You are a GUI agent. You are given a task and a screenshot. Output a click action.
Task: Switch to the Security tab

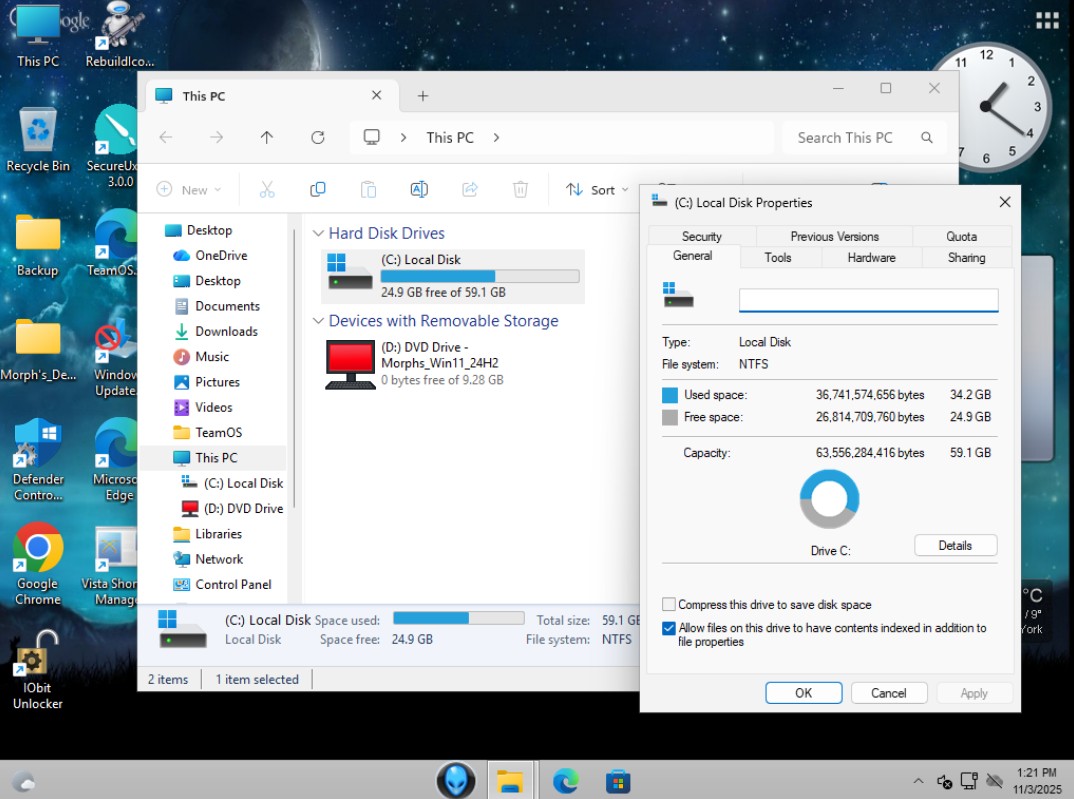tap(701, 237)
